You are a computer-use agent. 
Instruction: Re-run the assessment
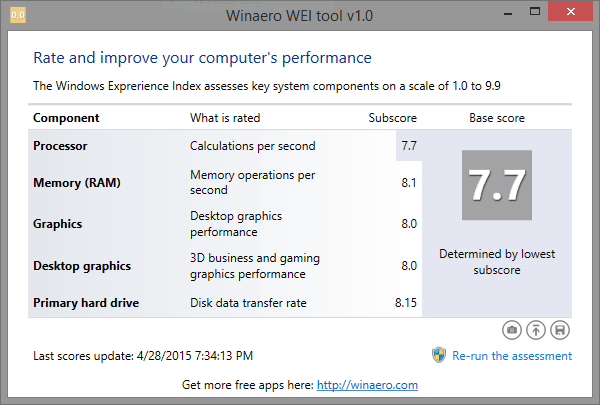point(512,356)
